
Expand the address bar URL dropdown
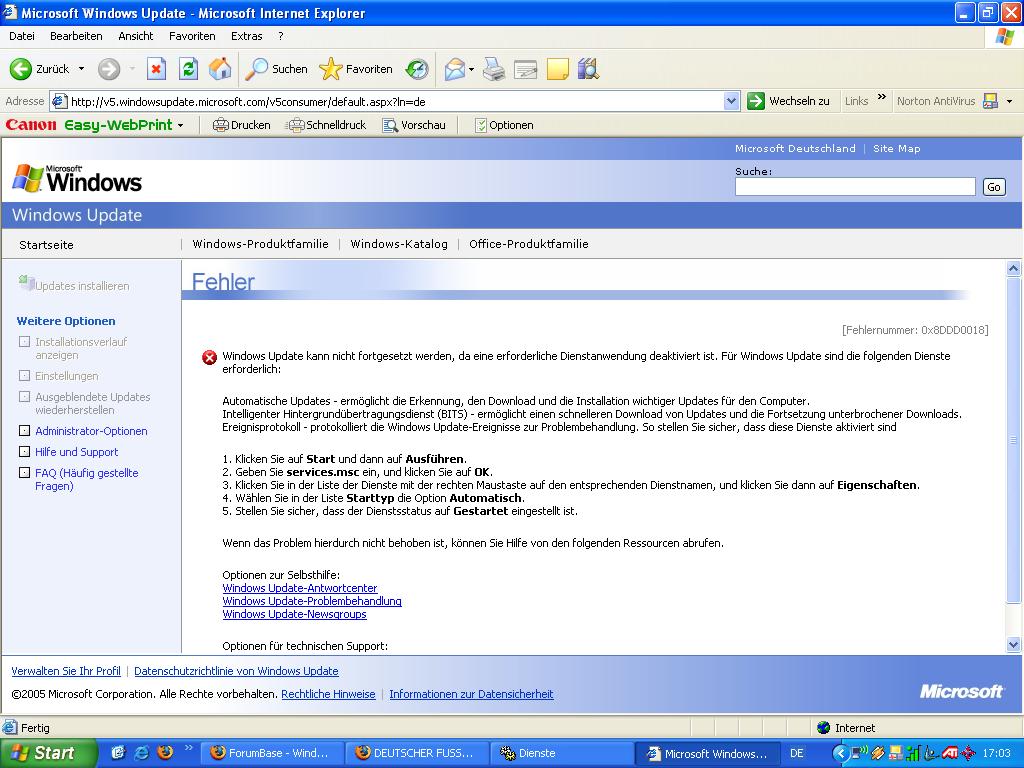pyautogui.click(x=731, y=101)
